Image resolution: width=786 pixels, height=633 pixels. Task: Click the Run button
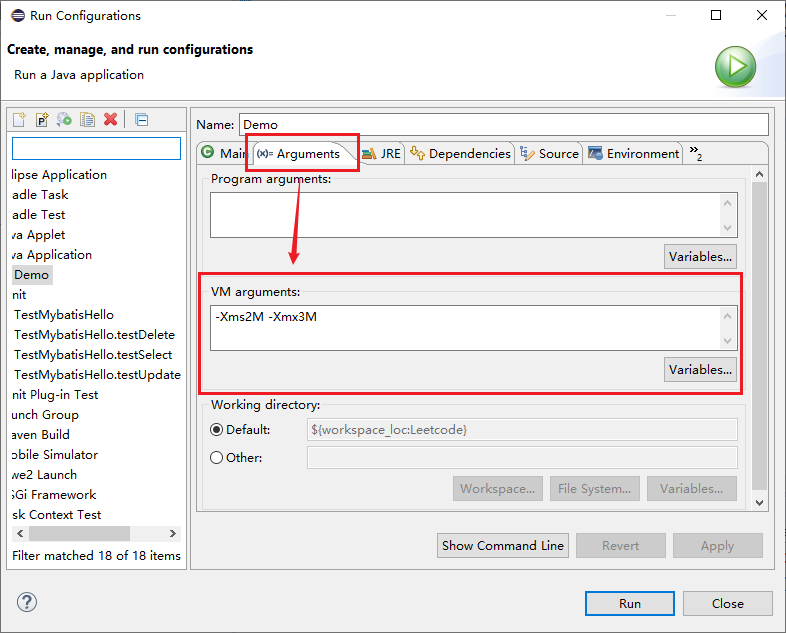630,603
